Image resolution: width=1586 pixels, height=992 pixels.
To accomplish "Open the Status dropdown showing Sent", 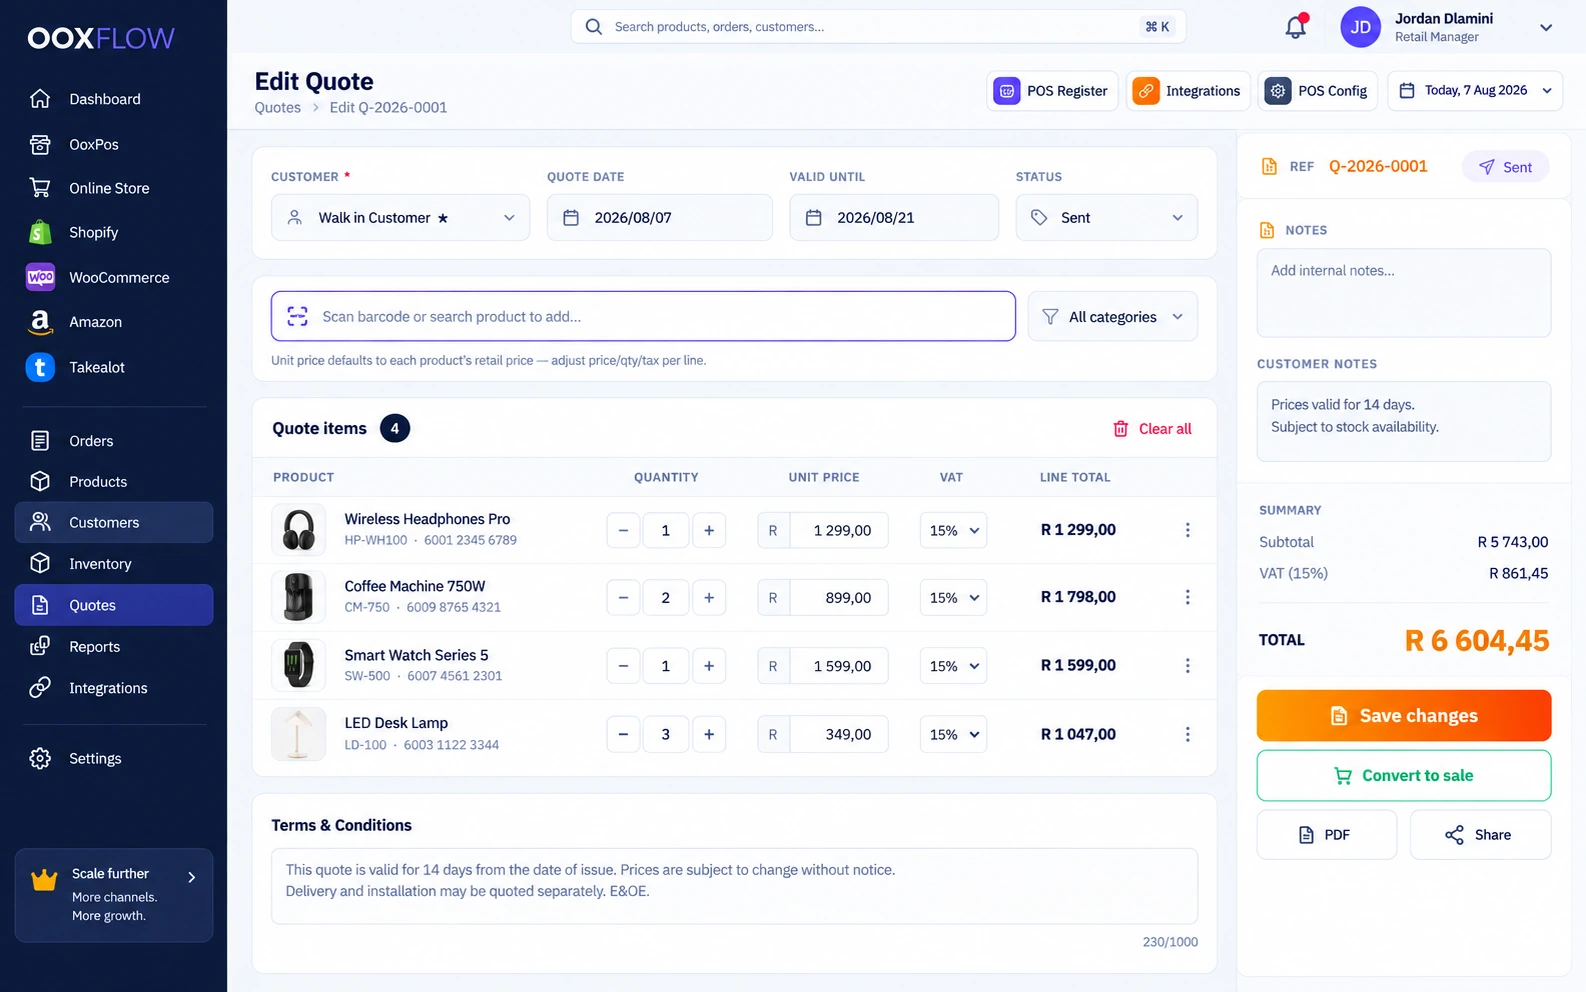I will click(x=1106, y=217).
